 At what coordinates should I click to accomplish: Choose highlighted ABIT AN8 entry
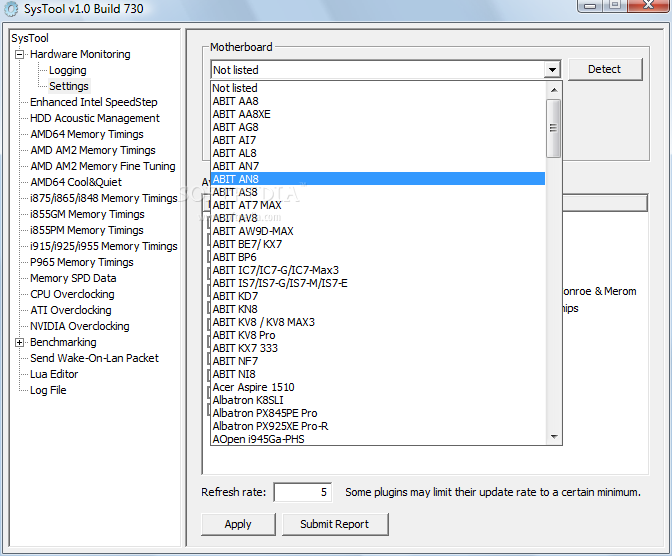(x=378, y=179)
